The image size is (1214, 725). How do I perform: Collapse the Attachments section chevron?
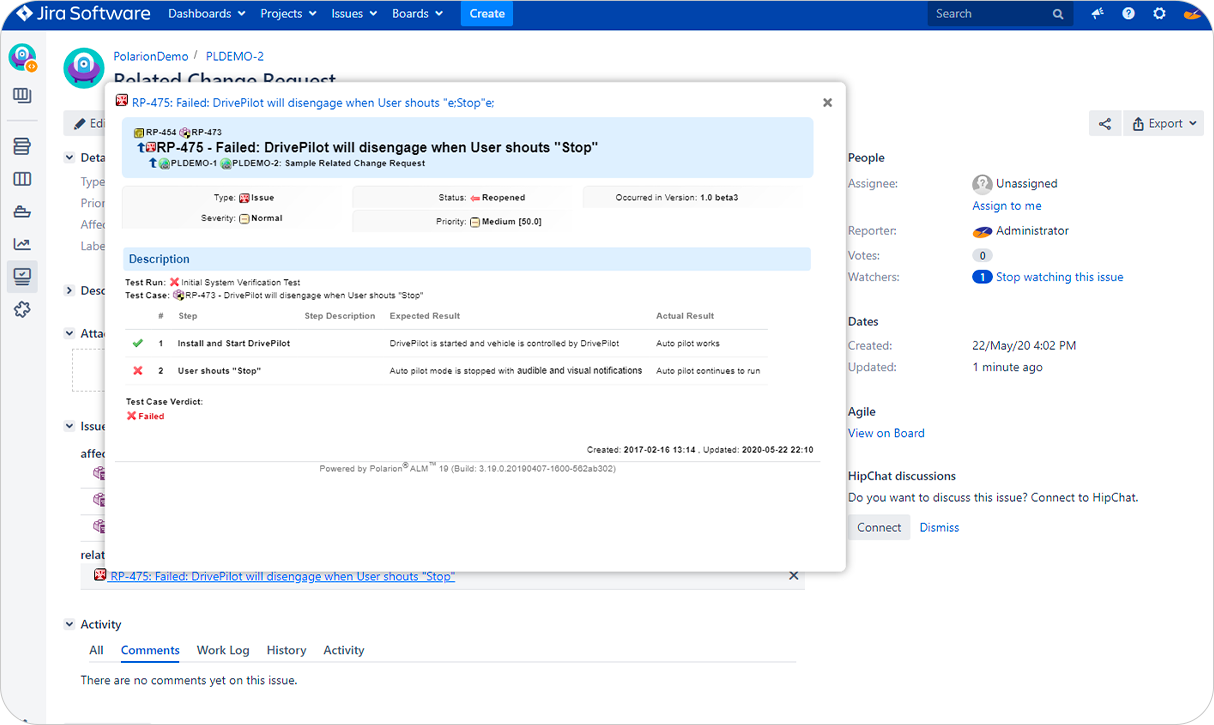click(70, 334)
